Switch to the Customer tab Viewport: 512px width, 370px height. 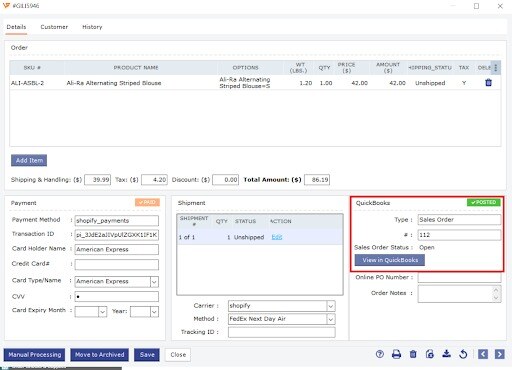54,27
